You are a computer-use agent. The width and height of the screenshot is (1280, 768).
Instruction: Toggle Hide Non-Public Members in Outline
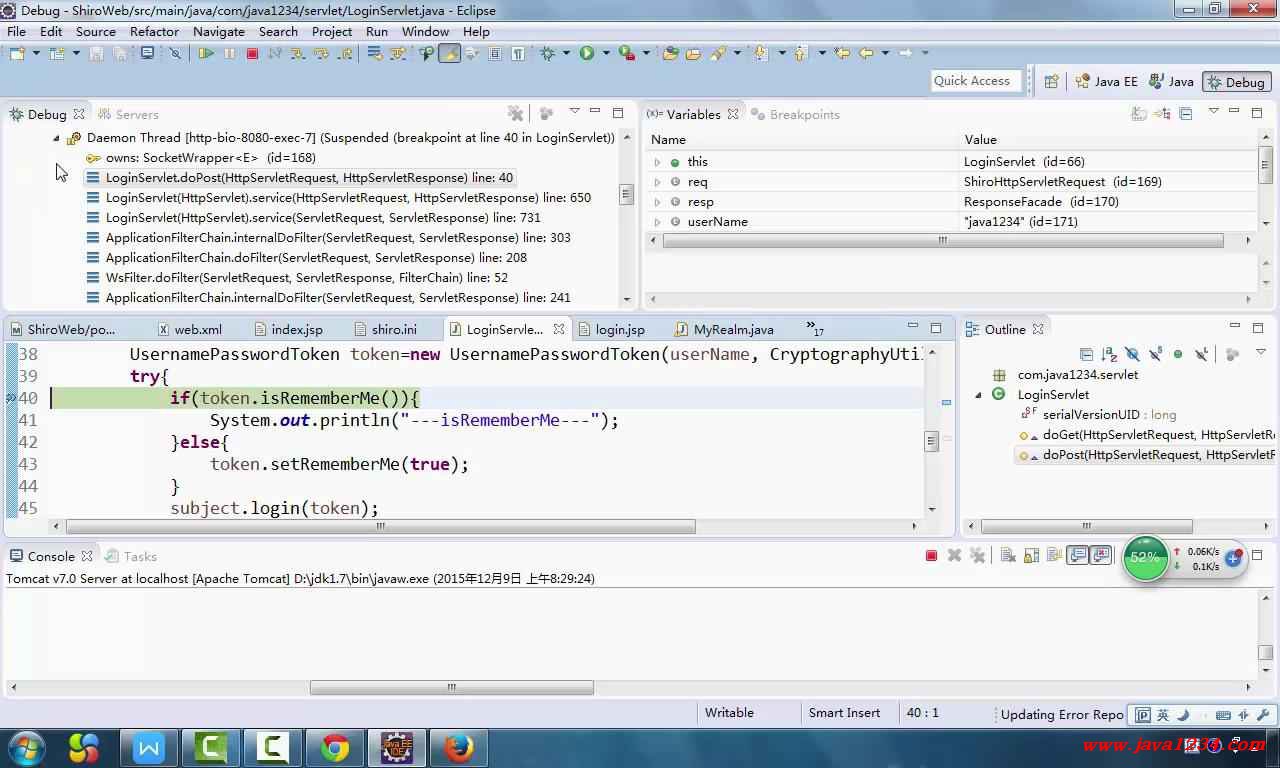1178,354
